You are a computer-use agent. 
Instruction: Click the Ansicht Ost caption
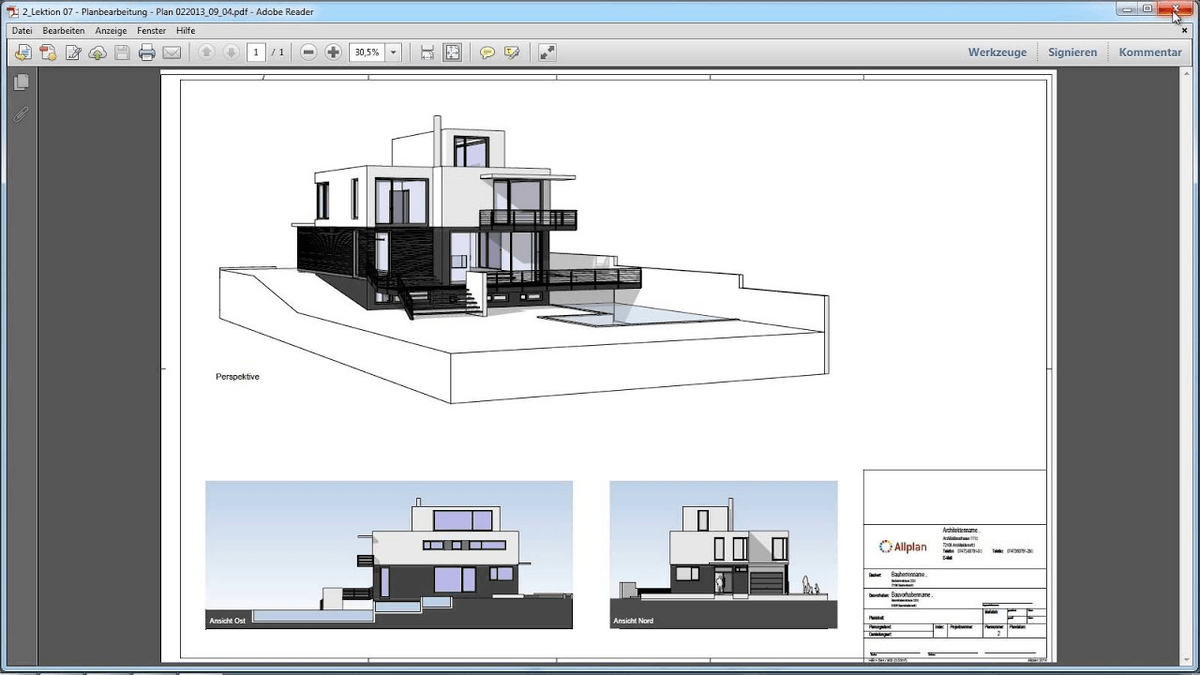coord(228,620)
